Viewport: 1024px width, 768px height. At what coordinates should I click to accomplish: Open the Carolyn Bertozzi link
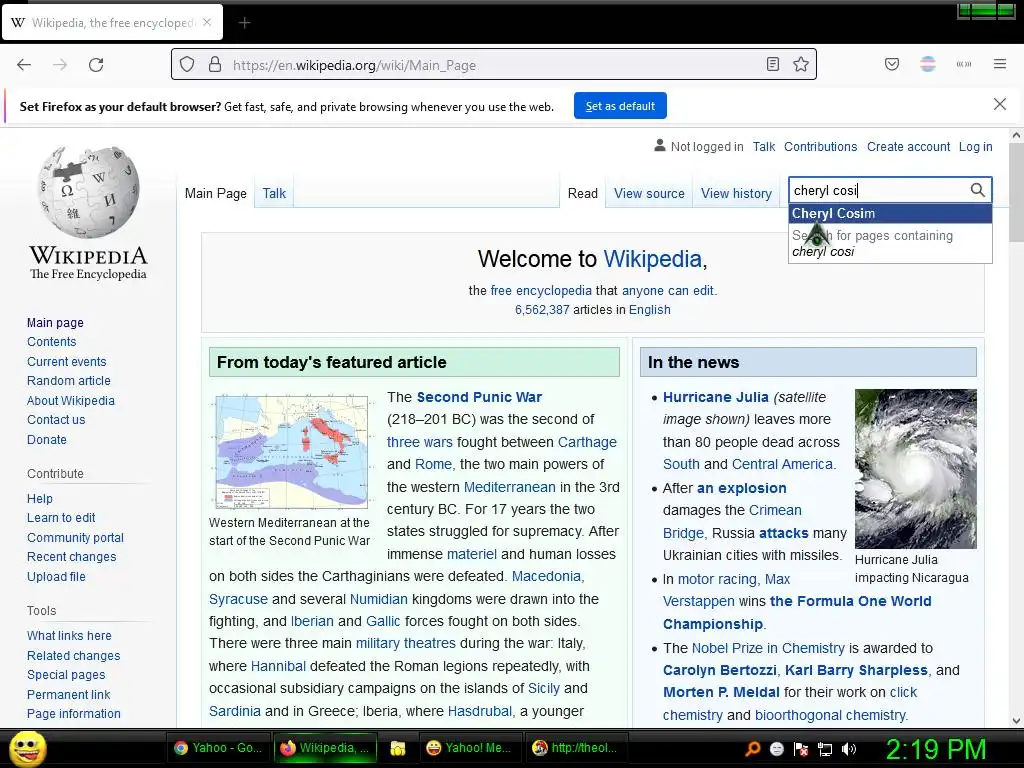pyautogui.click(x=719, y=670)
